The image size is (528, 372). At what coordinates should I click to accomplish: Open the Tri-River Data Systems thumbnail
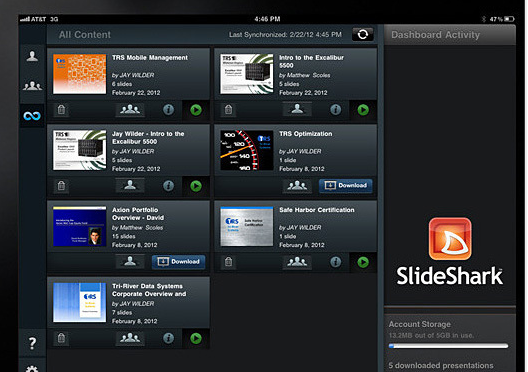click(x=79, y=302)
